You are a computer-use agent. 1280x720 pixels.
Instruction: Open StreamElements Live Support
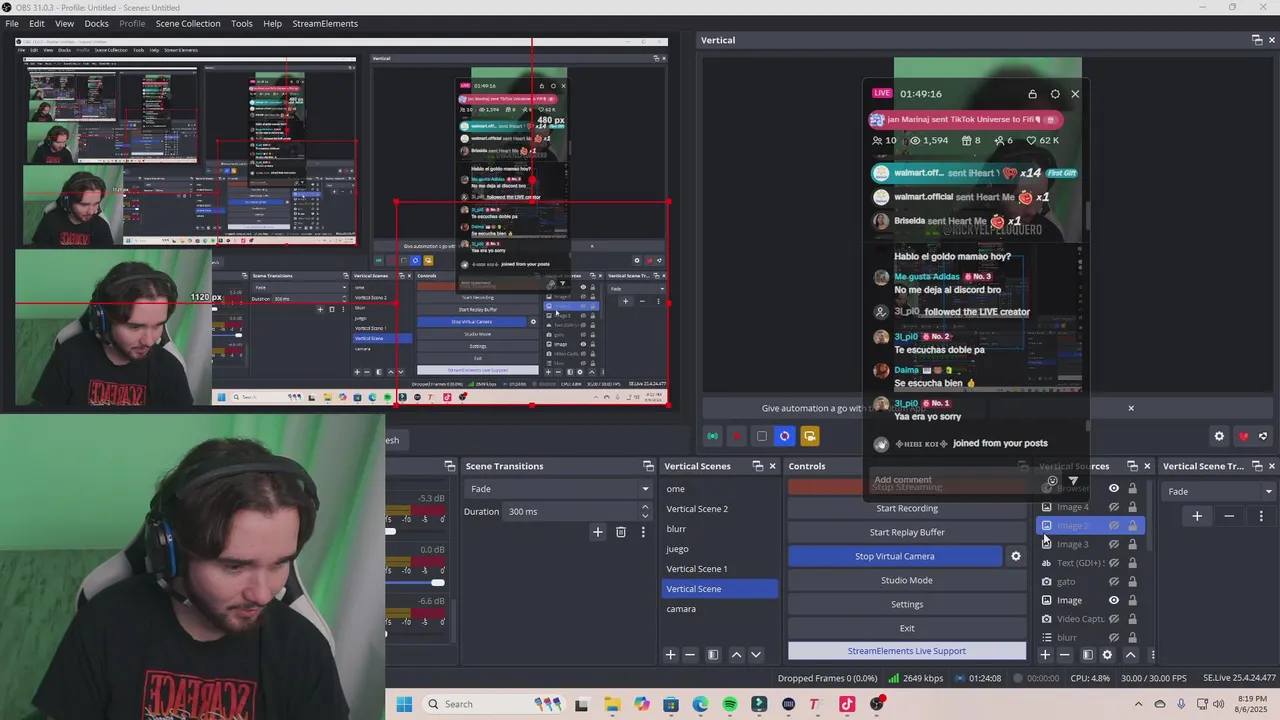[907, 651]
